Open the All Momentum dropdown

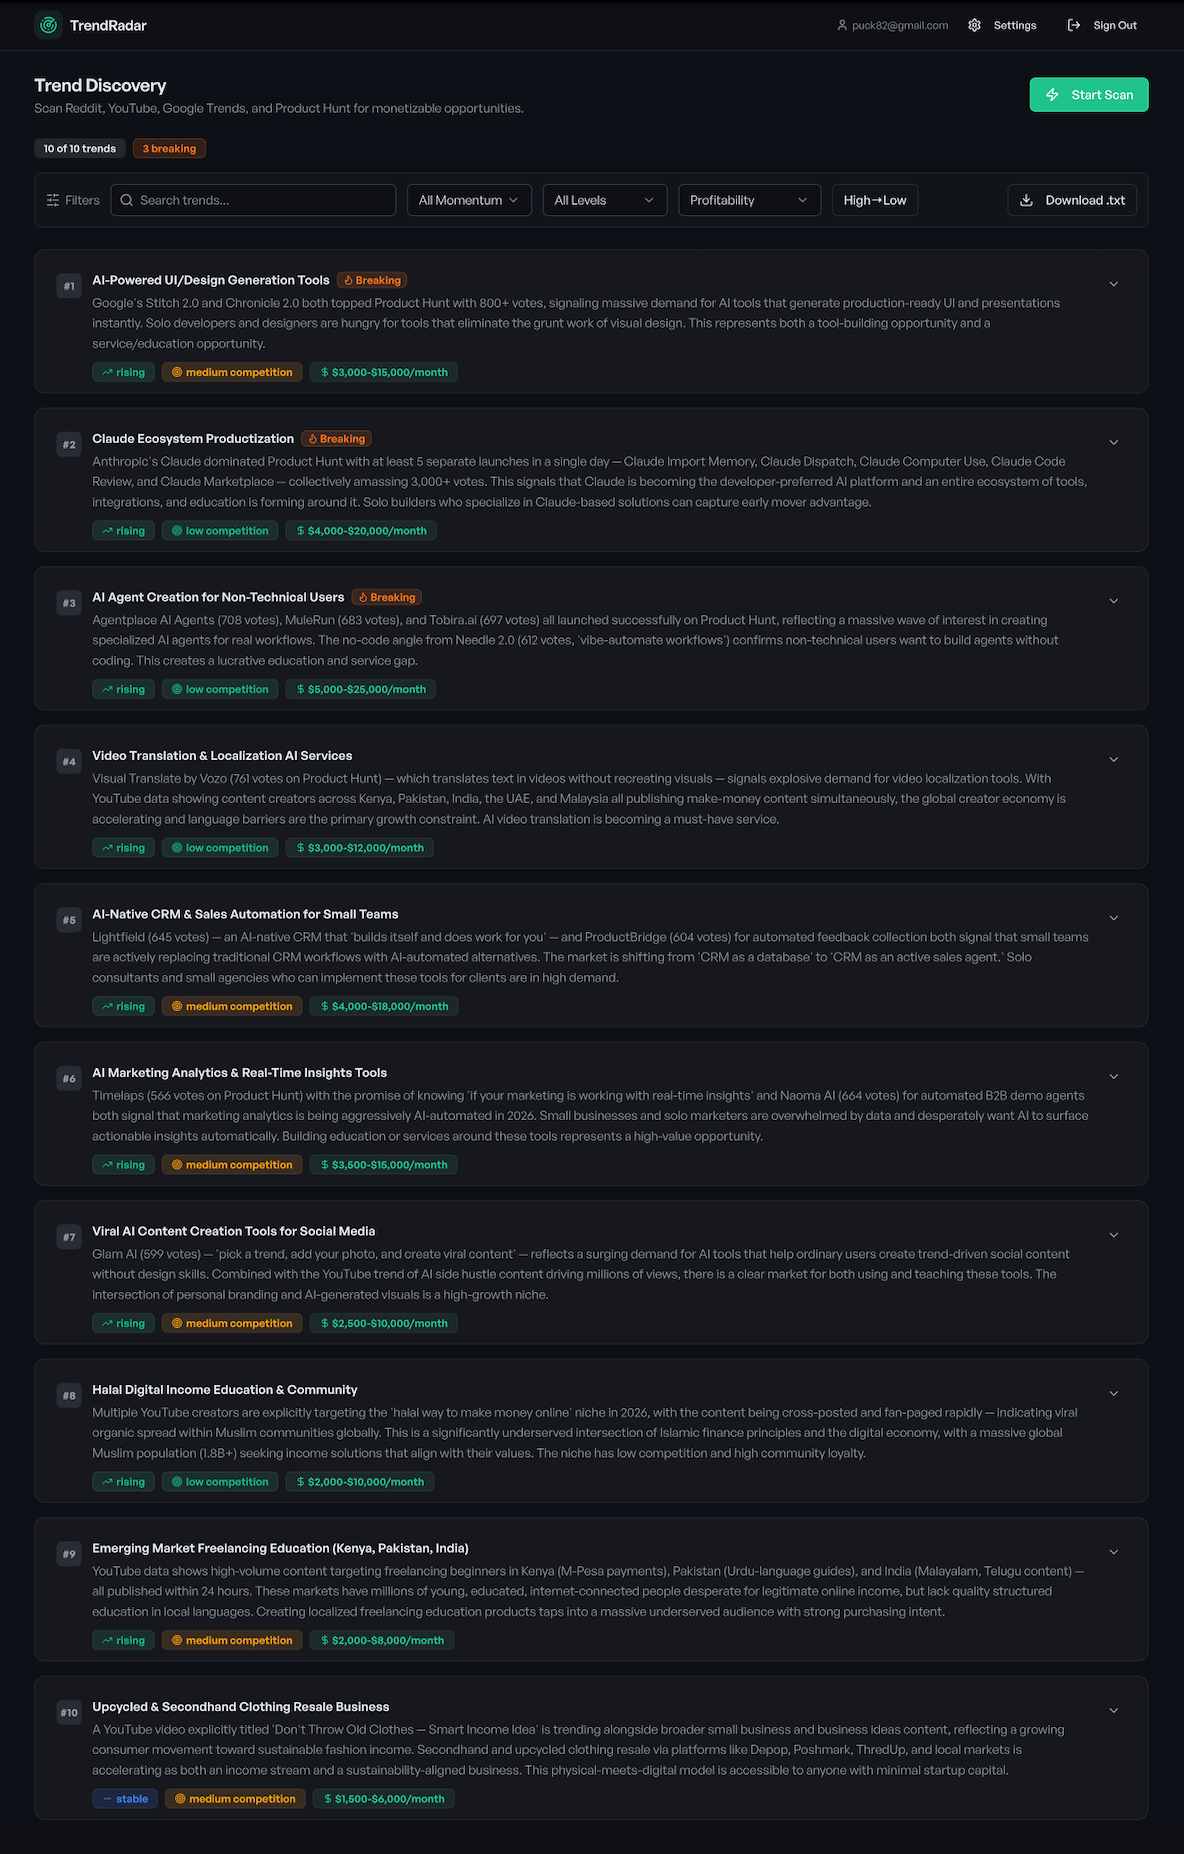click(469, 200)
